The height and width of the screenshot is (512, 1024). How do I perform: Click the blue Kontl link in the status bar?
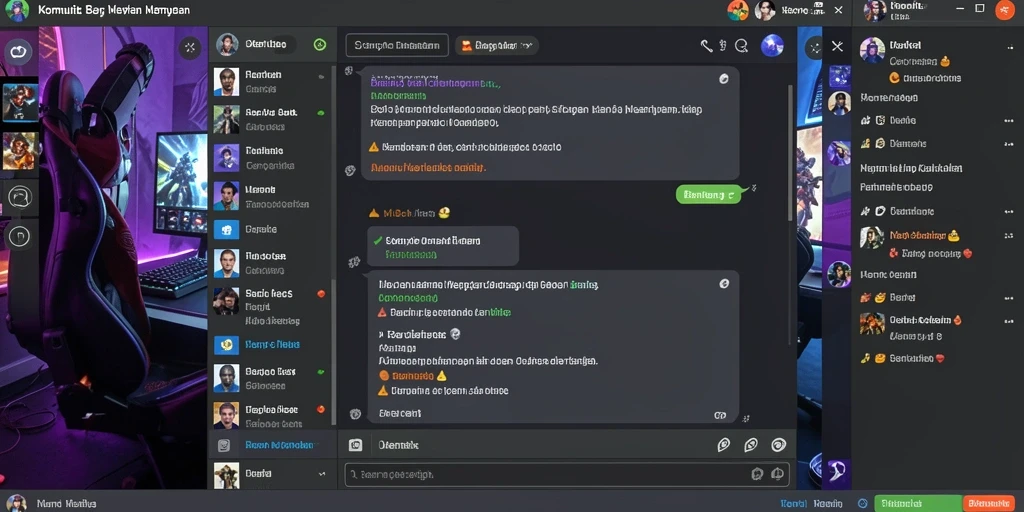[x=793, y=504]
